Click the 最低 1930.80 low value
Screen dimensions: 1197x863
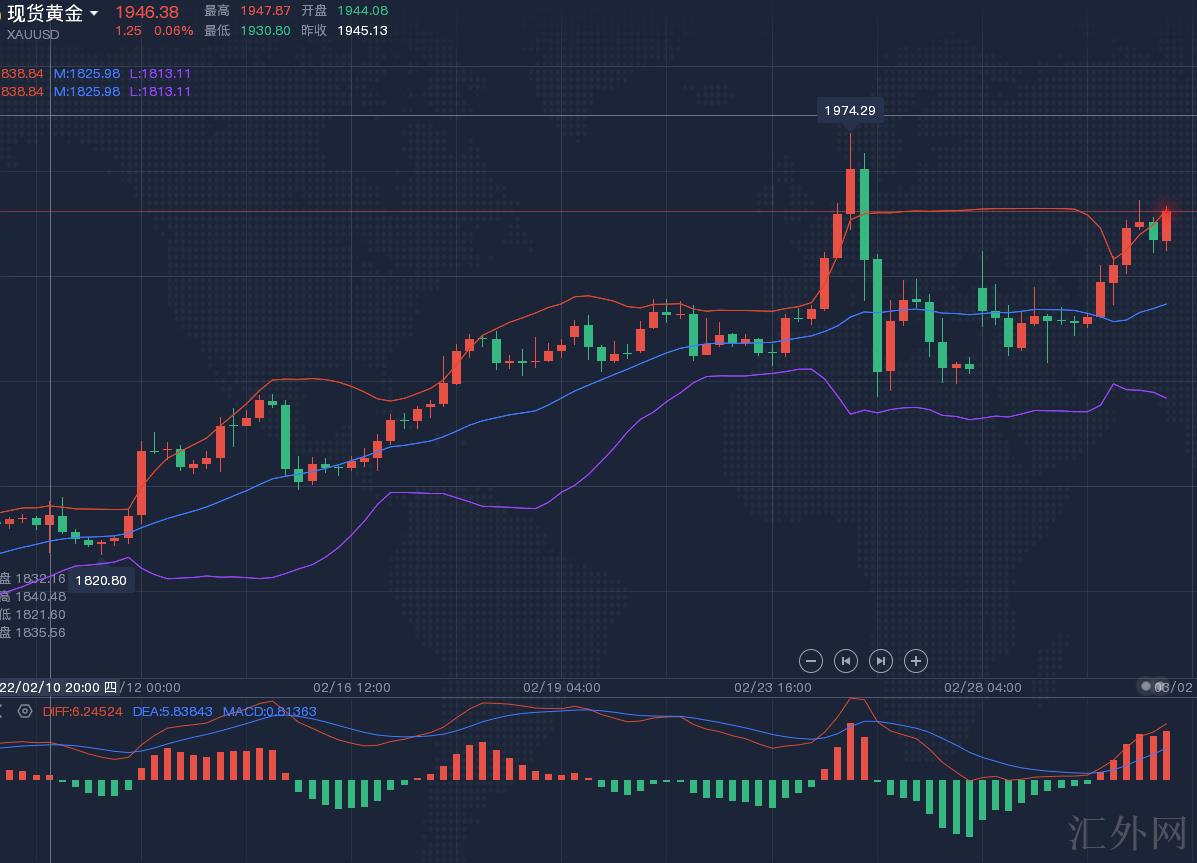coord(265,30)
